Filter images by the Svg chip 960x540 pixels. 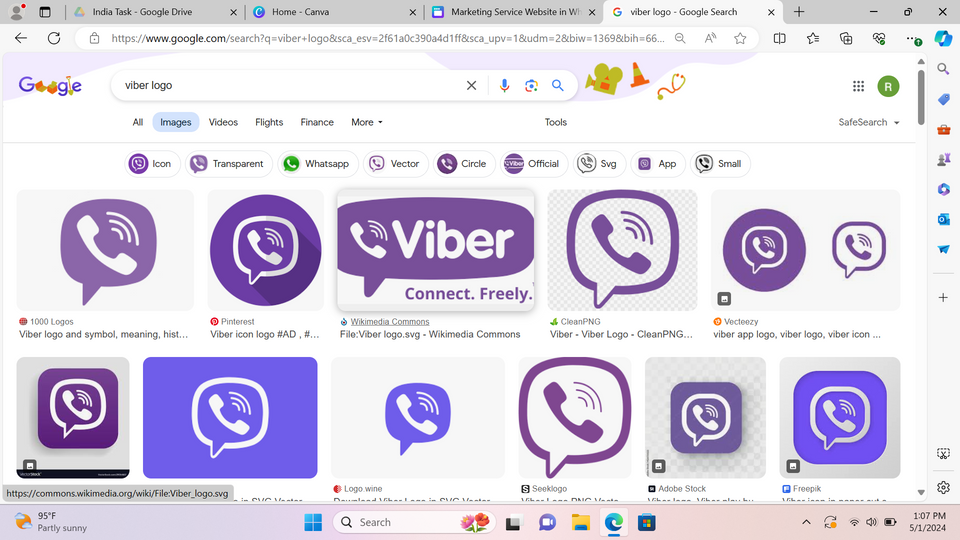coord(599,163)
